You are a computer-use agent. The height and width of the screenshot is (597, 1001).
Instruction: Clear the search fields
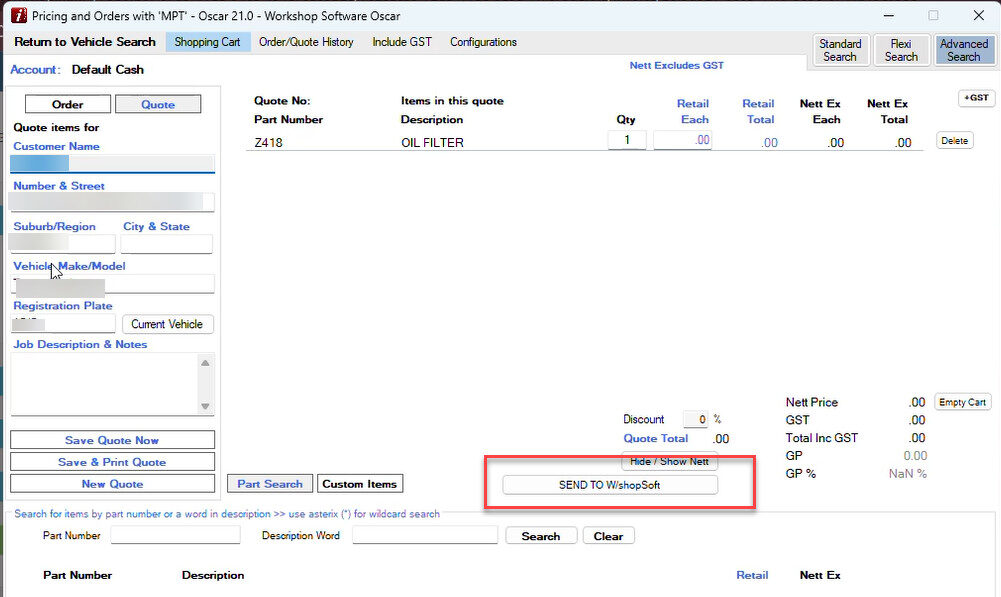(x=608, y=536)
